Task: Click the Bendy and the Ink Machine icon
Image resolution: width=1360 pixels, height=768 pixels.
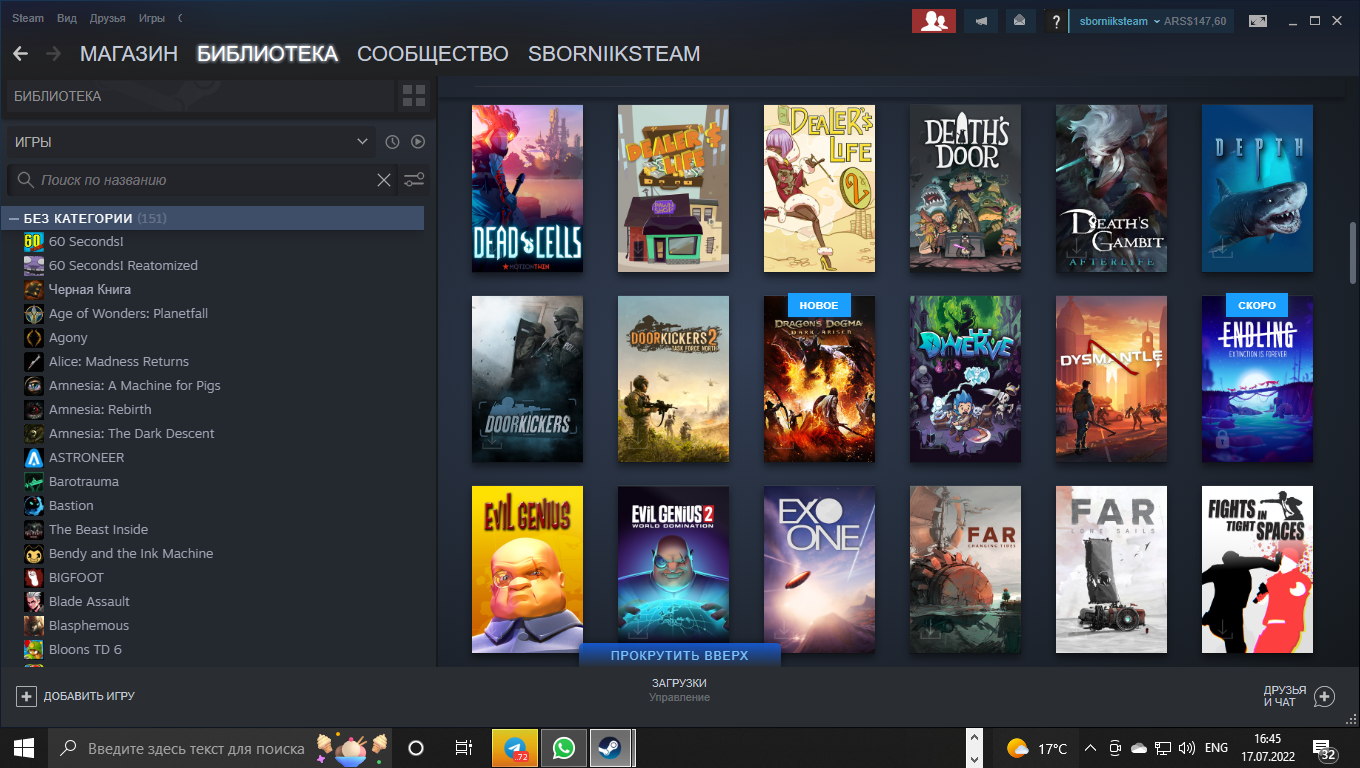Action: click(34, 553)
